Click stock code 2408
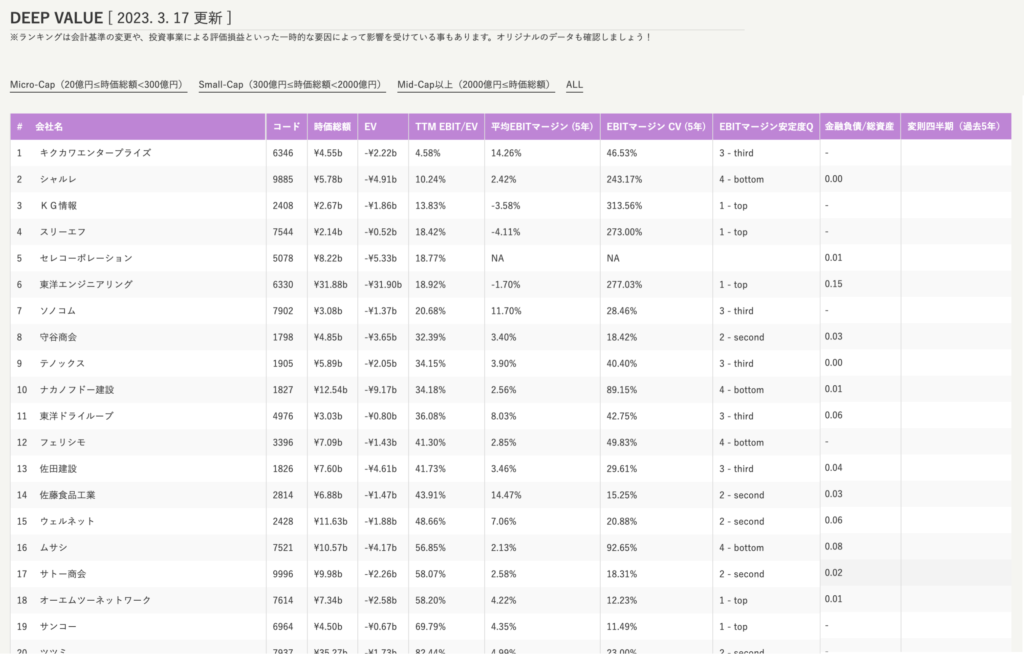Viewport: 1024px width, 662px height. click(x=283, y=206)
